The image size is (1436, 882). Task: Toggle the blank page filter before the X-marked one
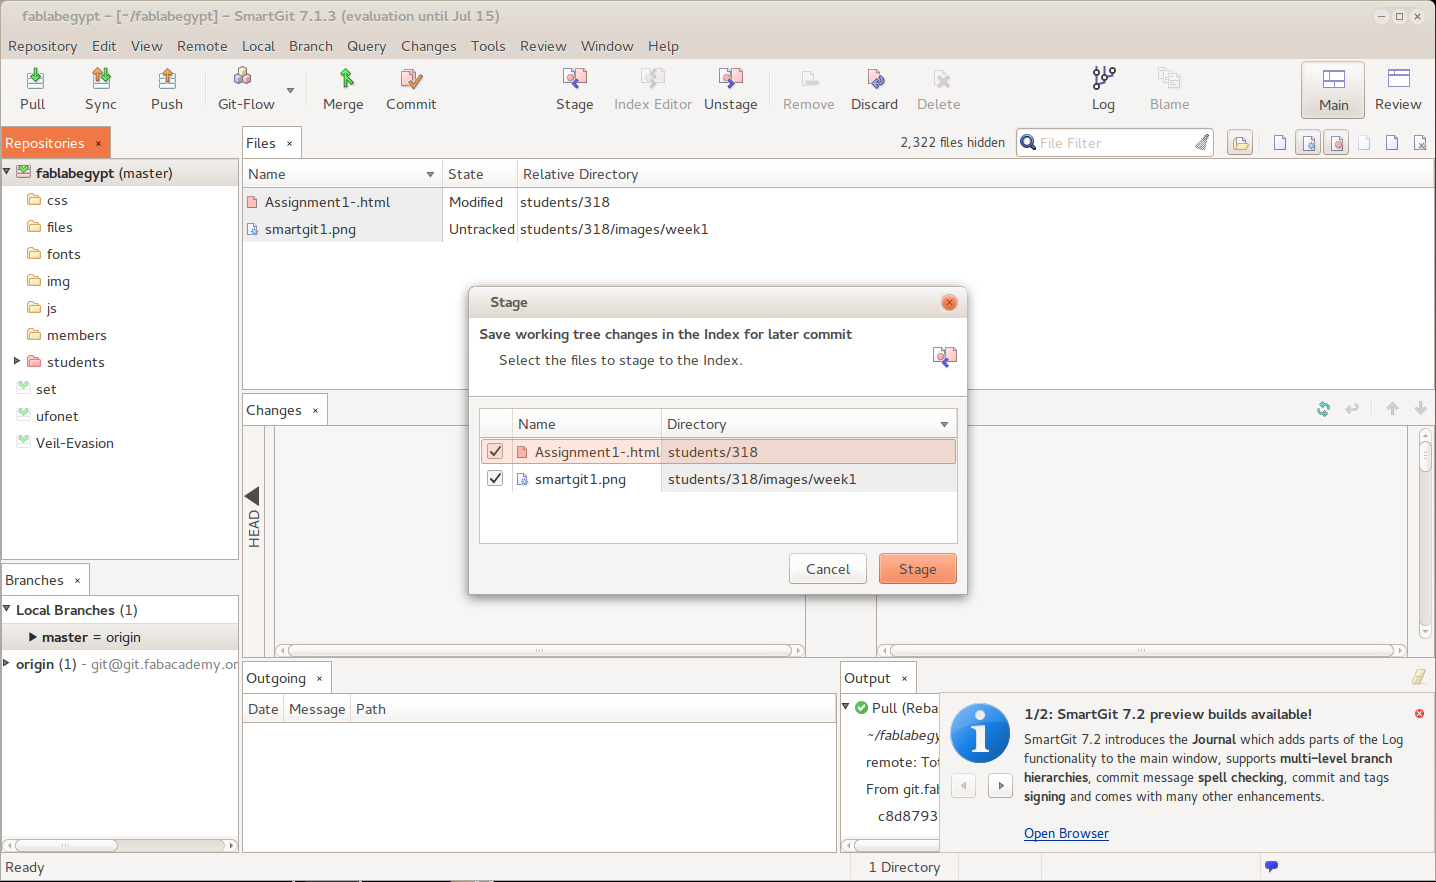(1392, 143)
